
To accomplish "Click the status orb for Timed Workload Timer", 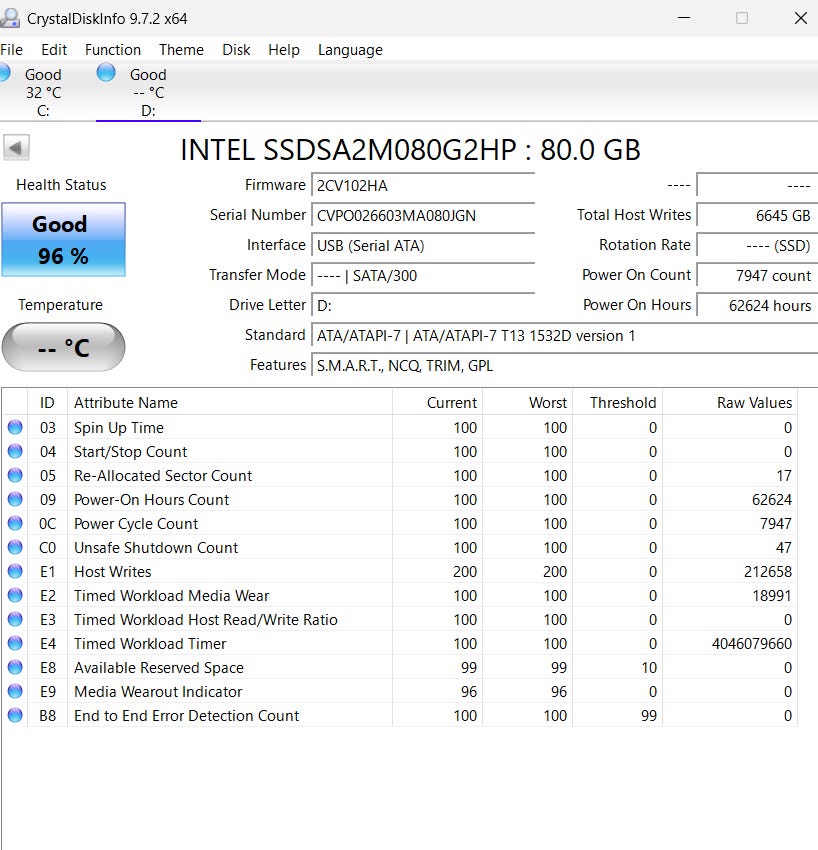I will coord(15,643).
